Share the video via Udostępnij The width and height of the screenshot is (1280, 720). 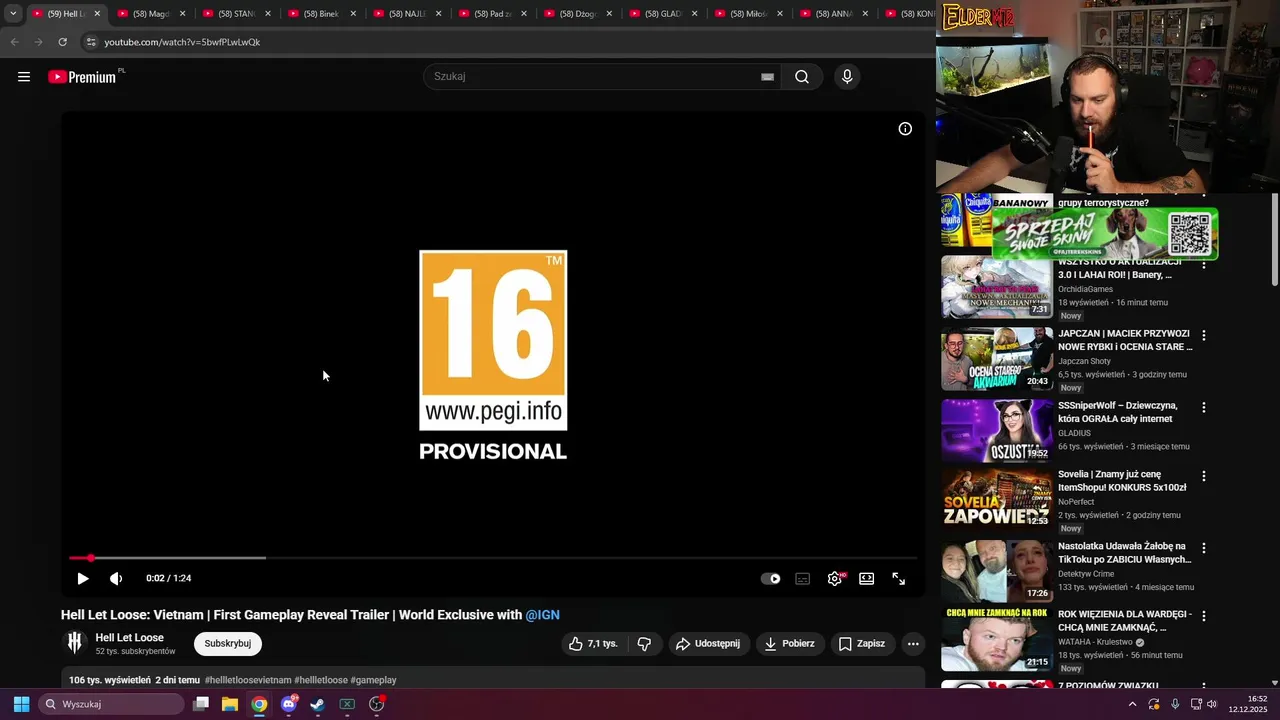pyautogui.click(x=708, y=644)
